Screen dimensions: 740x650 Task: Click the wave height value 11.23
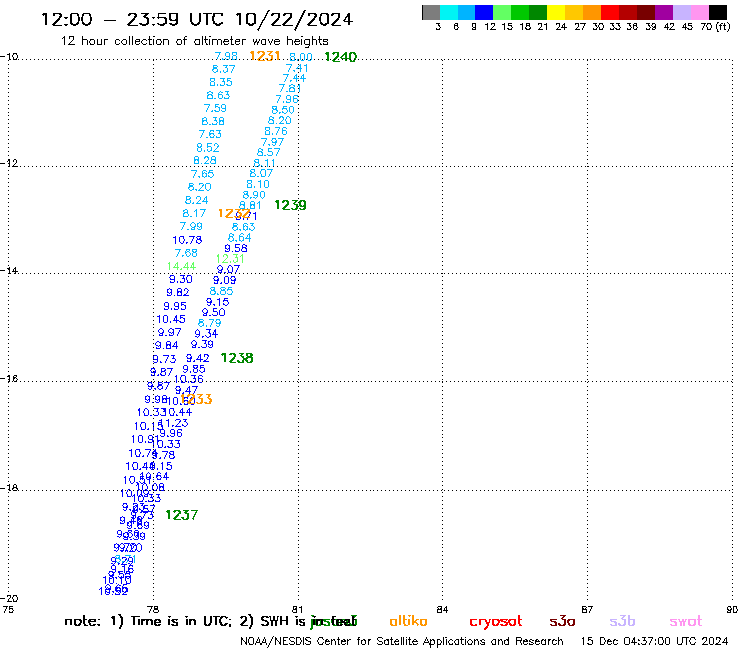(x=174, y=423)
